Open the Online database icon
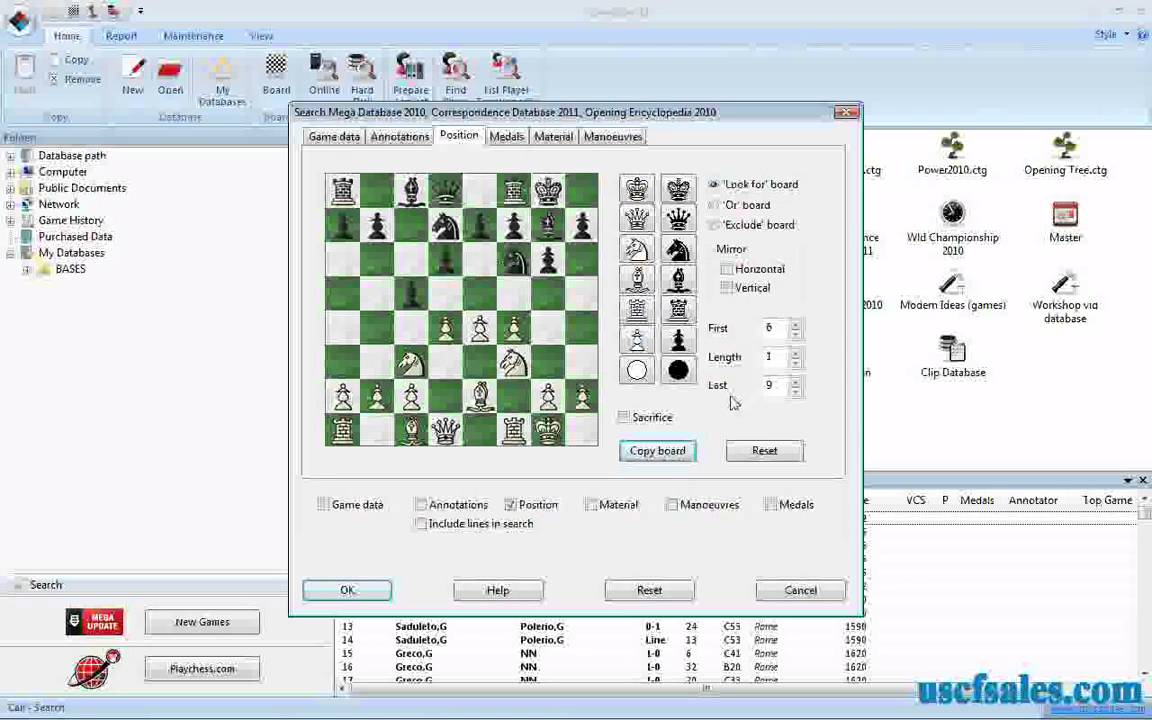Screen dimensions: 1152x720 click(324, 75)
